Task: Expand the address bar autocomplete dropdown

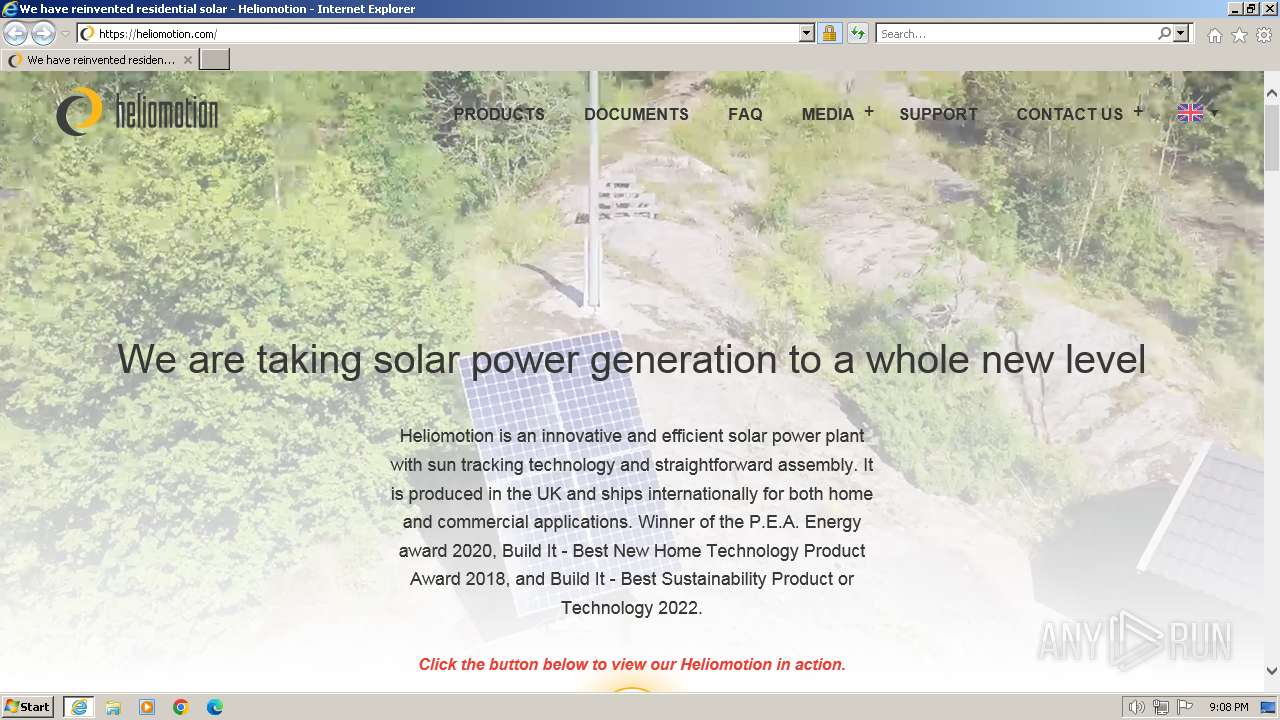Action: coord(807,34)
